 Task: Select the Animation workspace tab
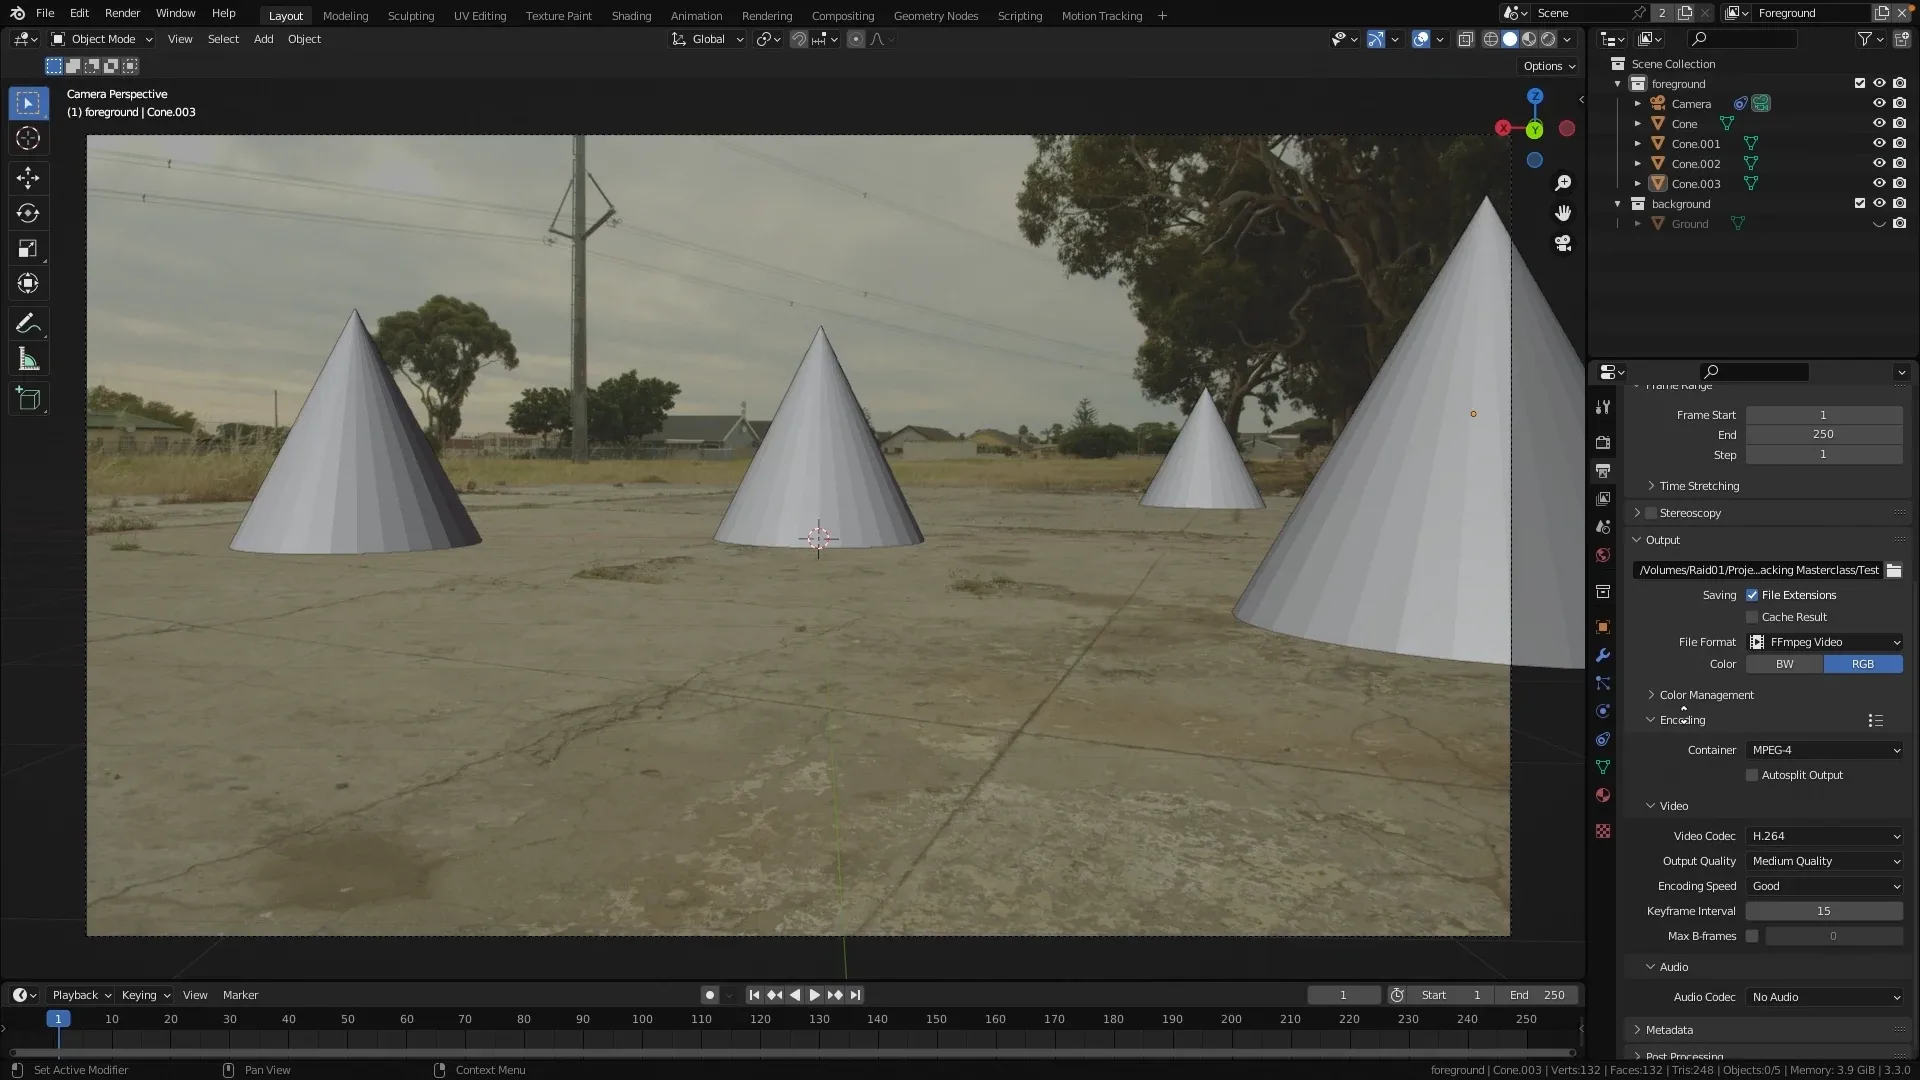696,15
